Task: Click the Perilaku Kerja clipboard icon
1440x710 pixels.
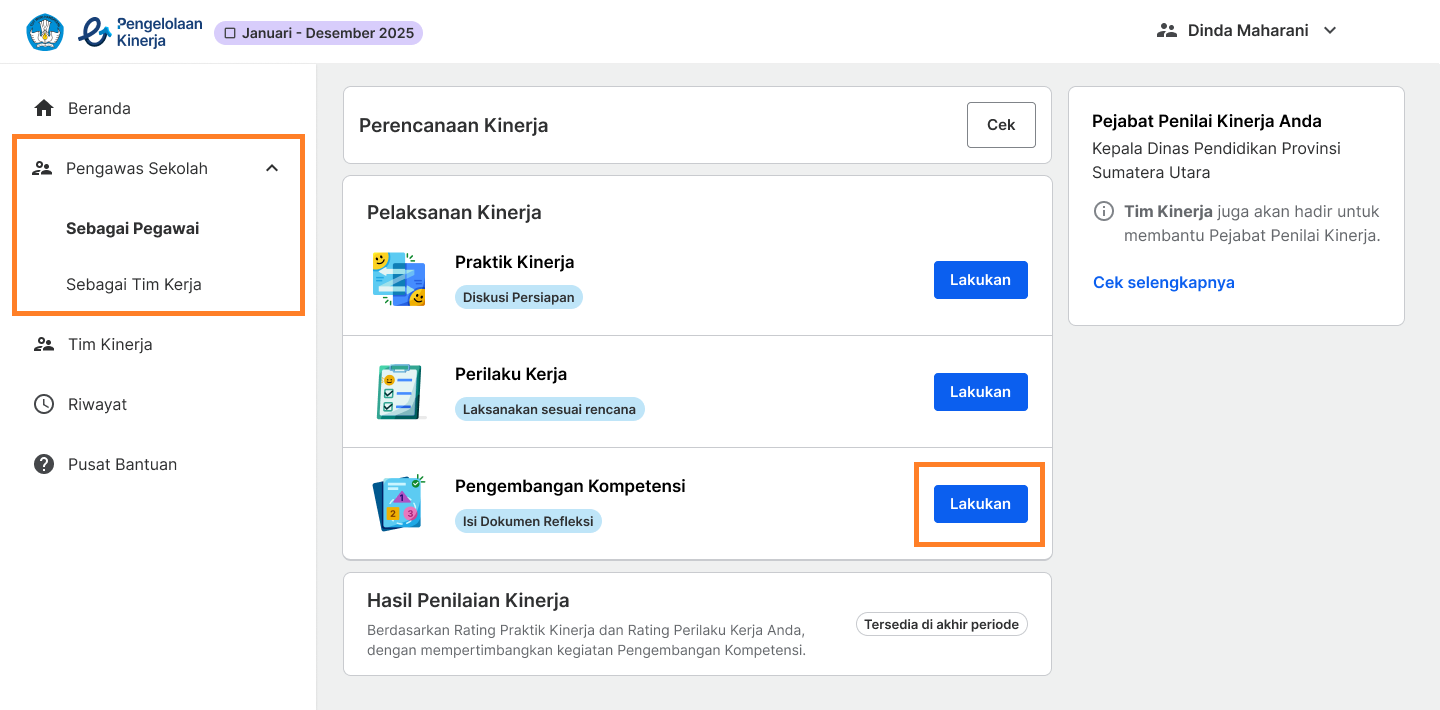Action: coord(399,391)
